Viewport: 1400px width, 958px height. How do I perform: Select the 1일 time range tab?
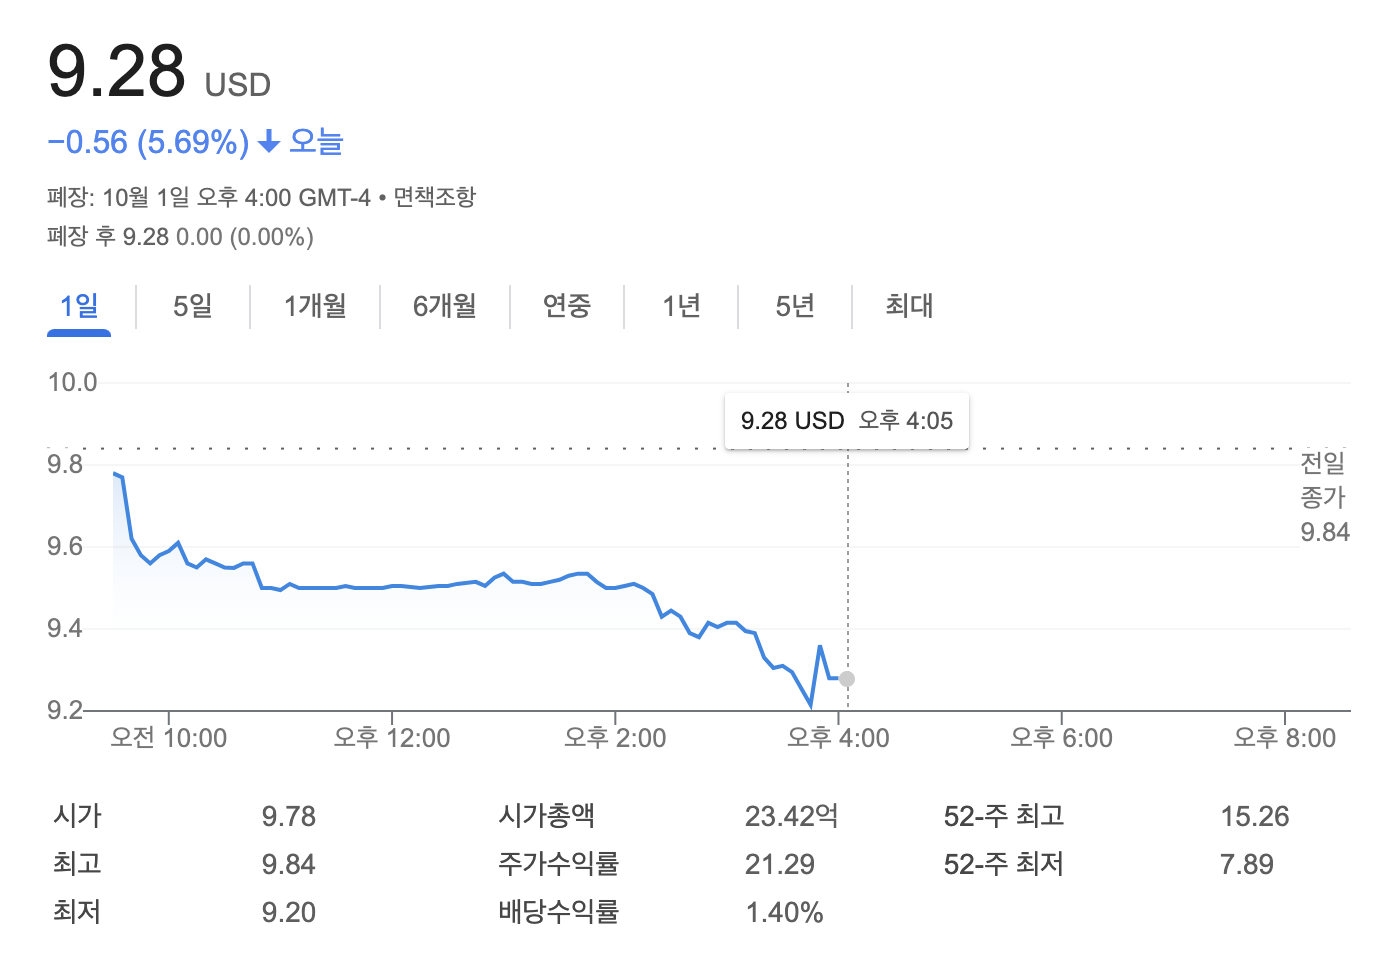(x=79, y=306)
